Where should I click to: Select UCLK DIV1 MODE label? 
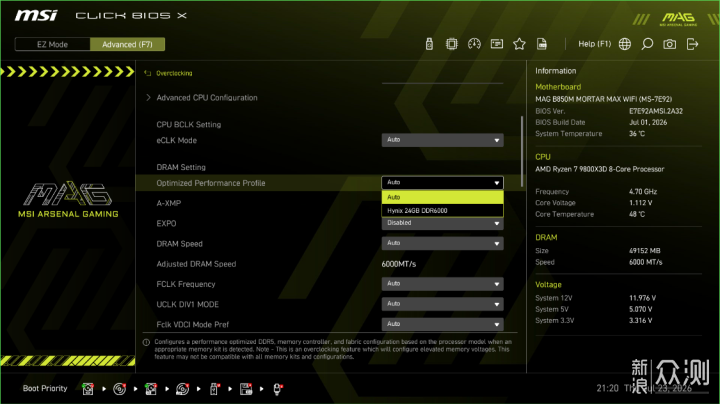point(187,304)
